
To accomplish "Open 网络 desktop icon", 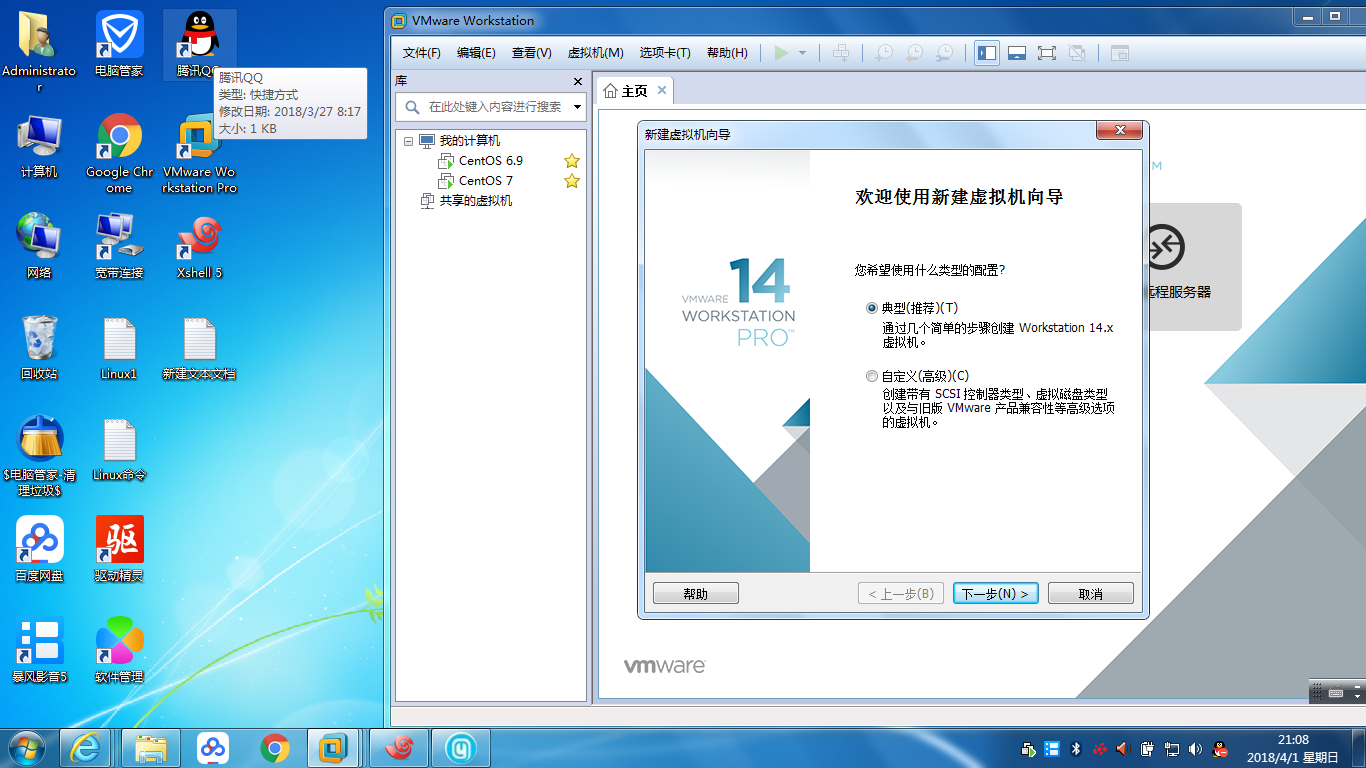I will click(x=39, y=246).
